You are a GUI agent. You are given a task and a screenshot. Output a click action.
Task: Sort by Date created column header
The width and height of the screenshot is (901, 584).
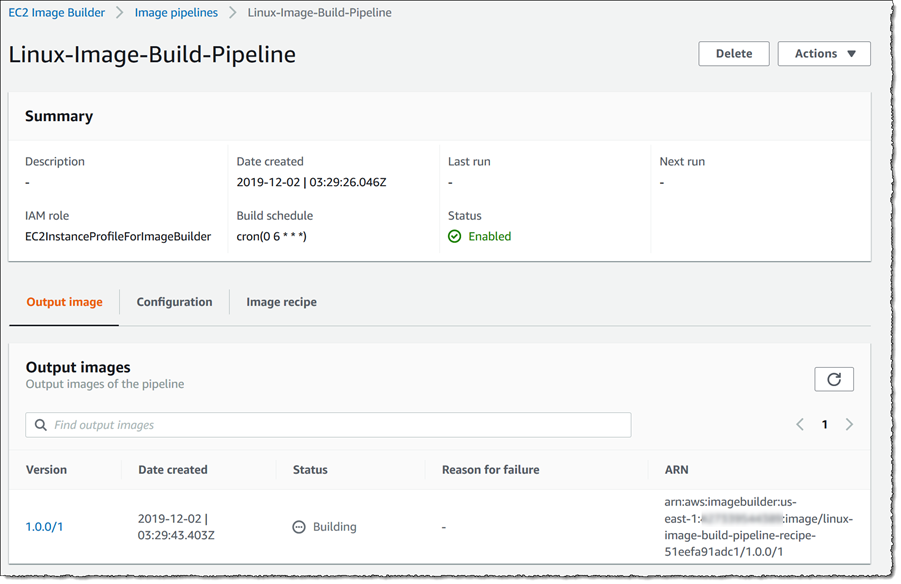click(x=172, y=470)
